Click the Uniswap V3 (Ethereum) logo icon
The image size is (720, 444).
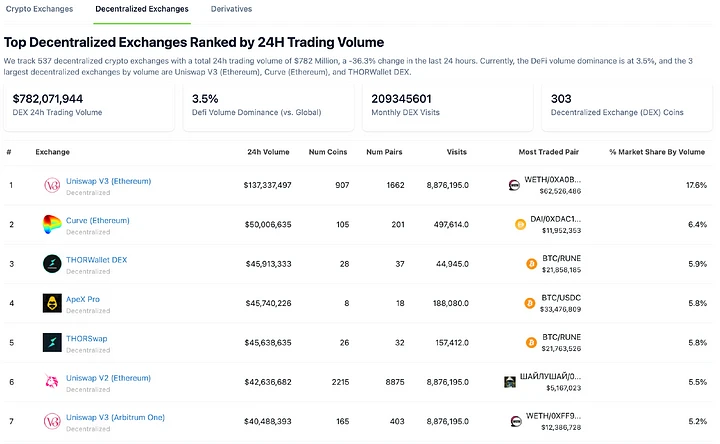coord(52,185)
